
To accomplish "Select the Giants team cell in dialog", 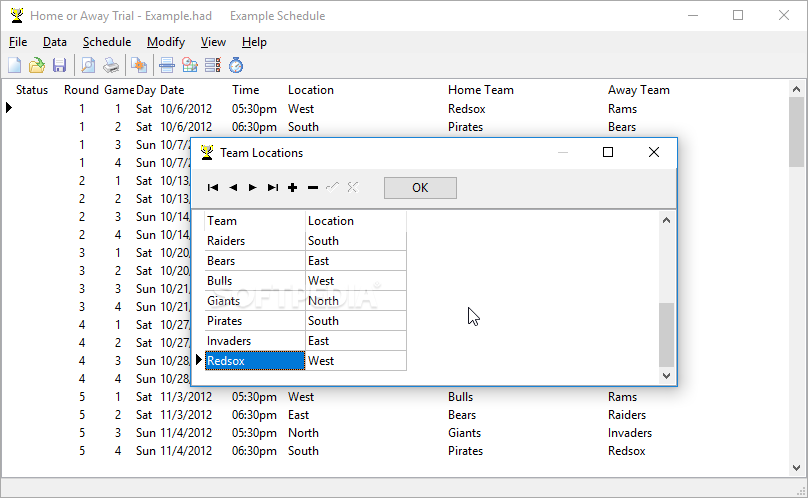I will tap(255, 301).
